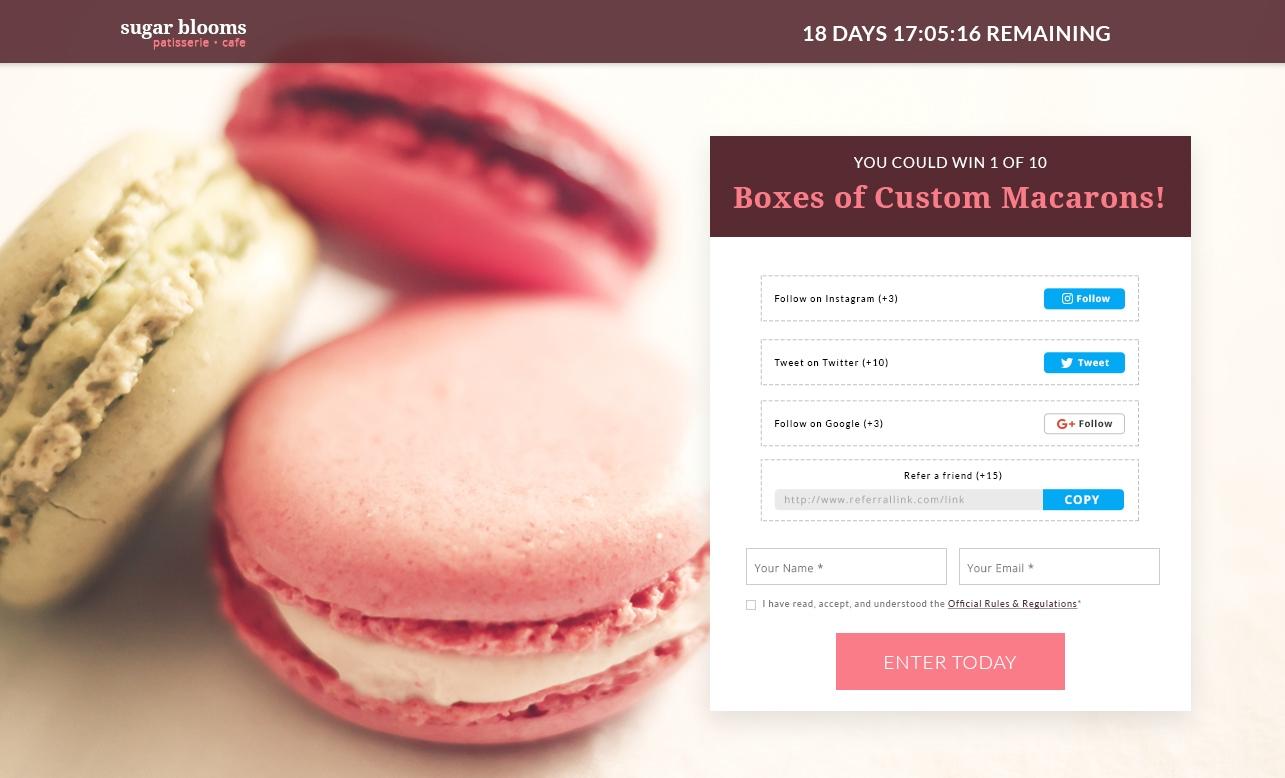Focus the Your Name field
This screenshot has height=778, width=1285.
tap(846, 567)
